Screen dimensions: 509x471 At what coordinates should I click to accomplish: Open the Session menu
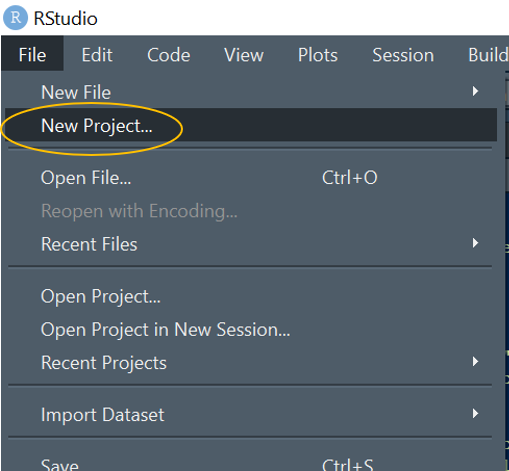tap(403, 55)
